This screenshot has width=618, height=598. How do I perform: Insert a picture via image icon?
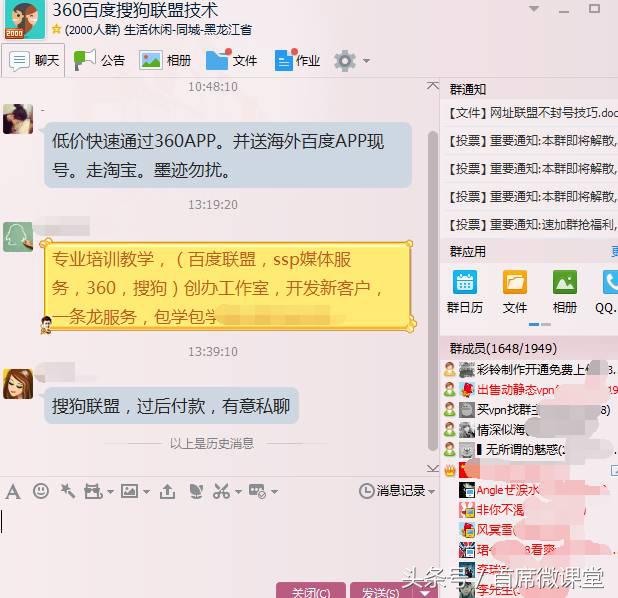pos(129,491)
